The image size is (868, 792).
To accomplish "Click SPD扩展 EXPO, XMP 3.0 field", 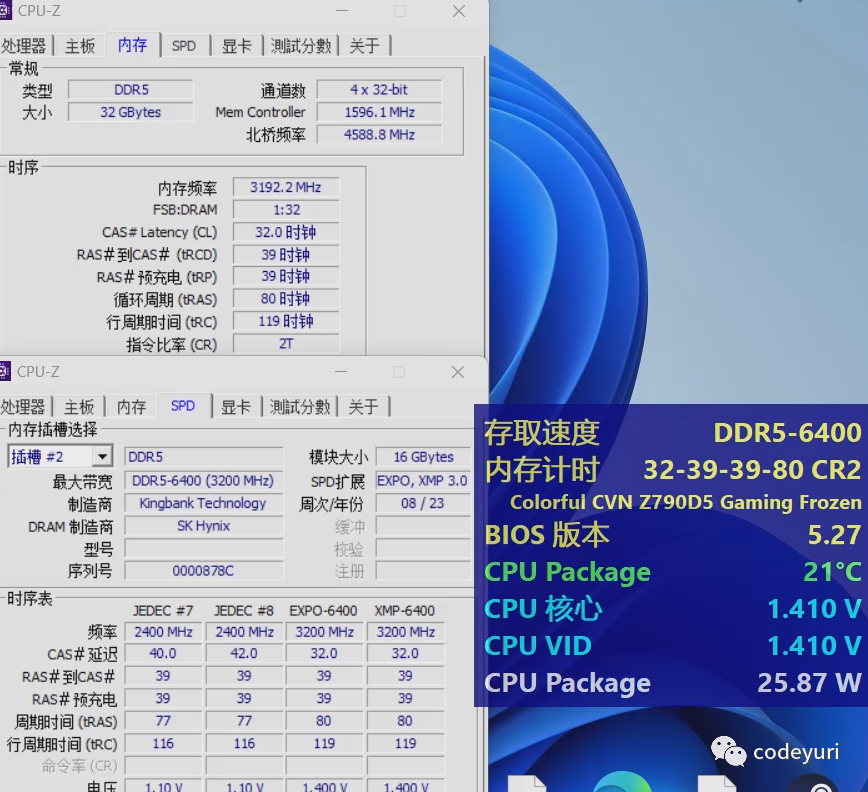I will 423,480.
